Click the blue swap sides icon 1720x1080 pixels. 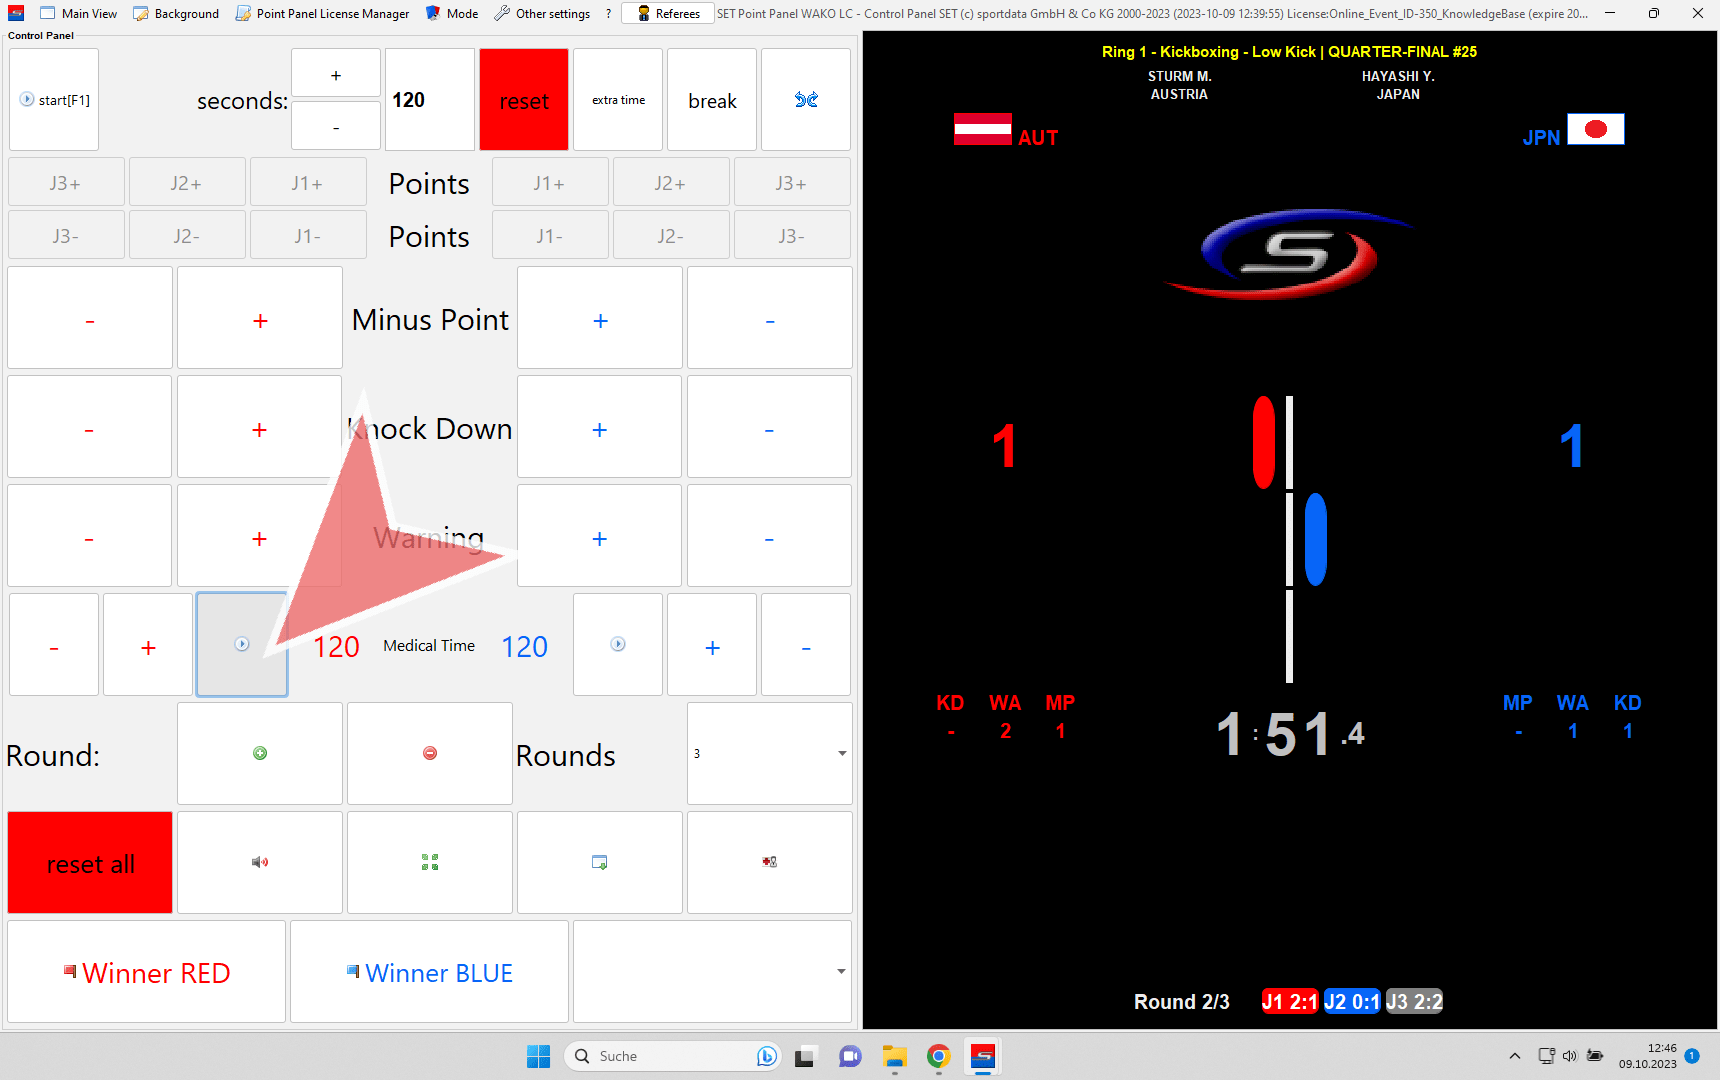[x=806, y=100]
